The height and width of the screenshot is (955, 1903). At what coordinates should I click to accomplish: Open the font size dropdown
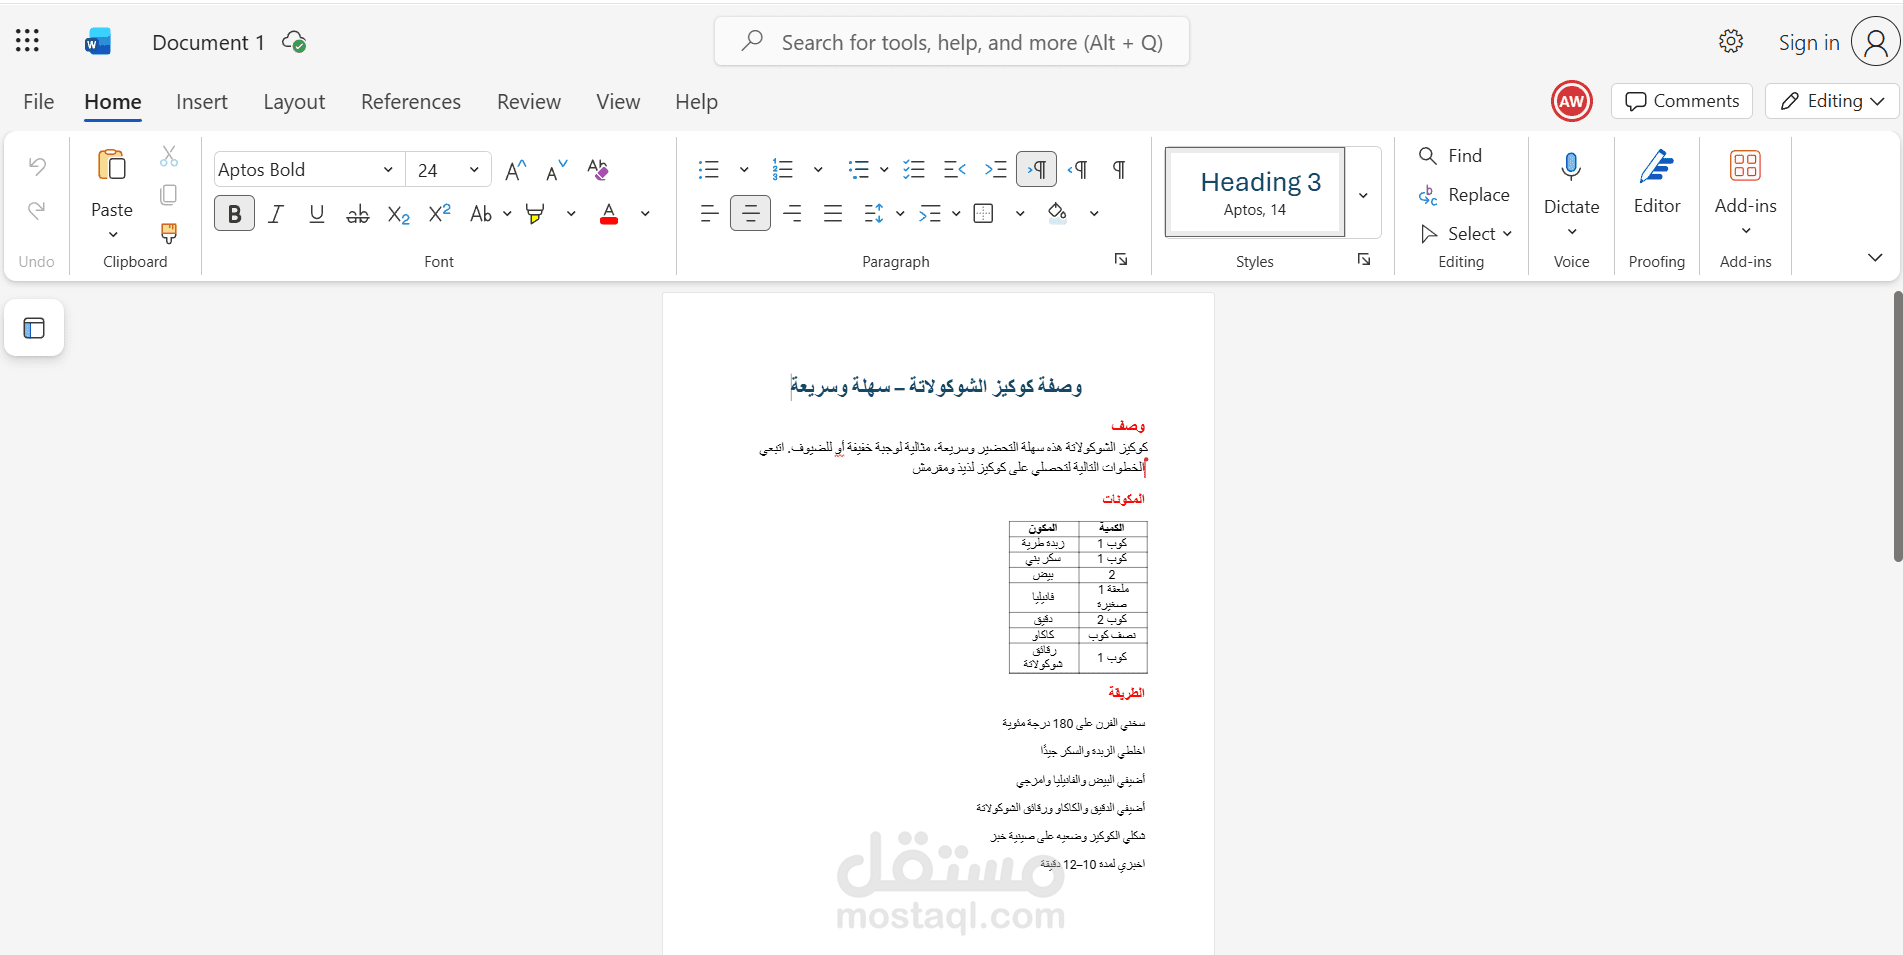tap(474, 170)
